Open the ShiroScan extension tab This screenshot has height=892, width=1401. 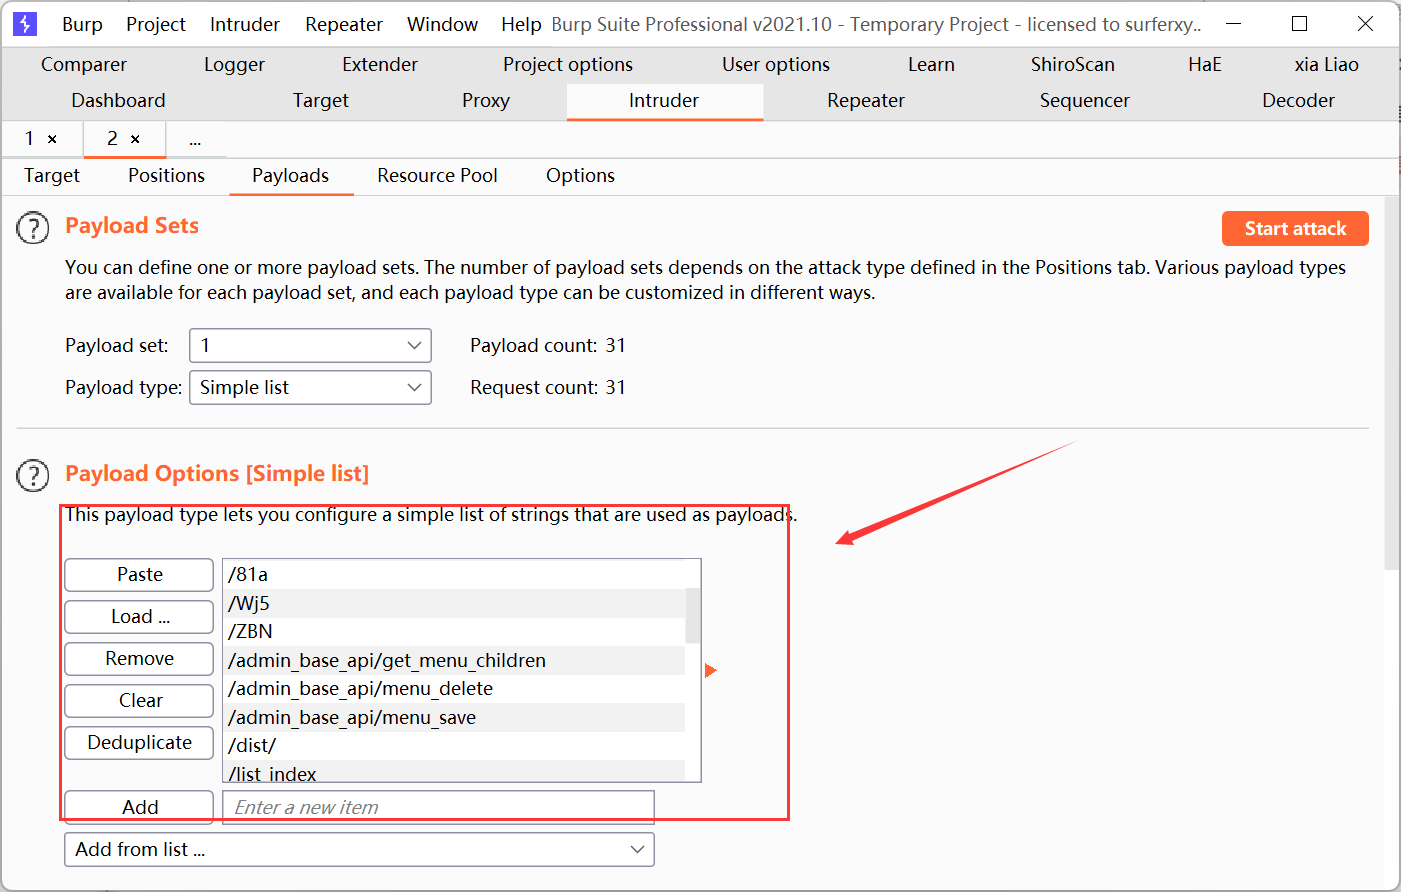click(1072, 64)
